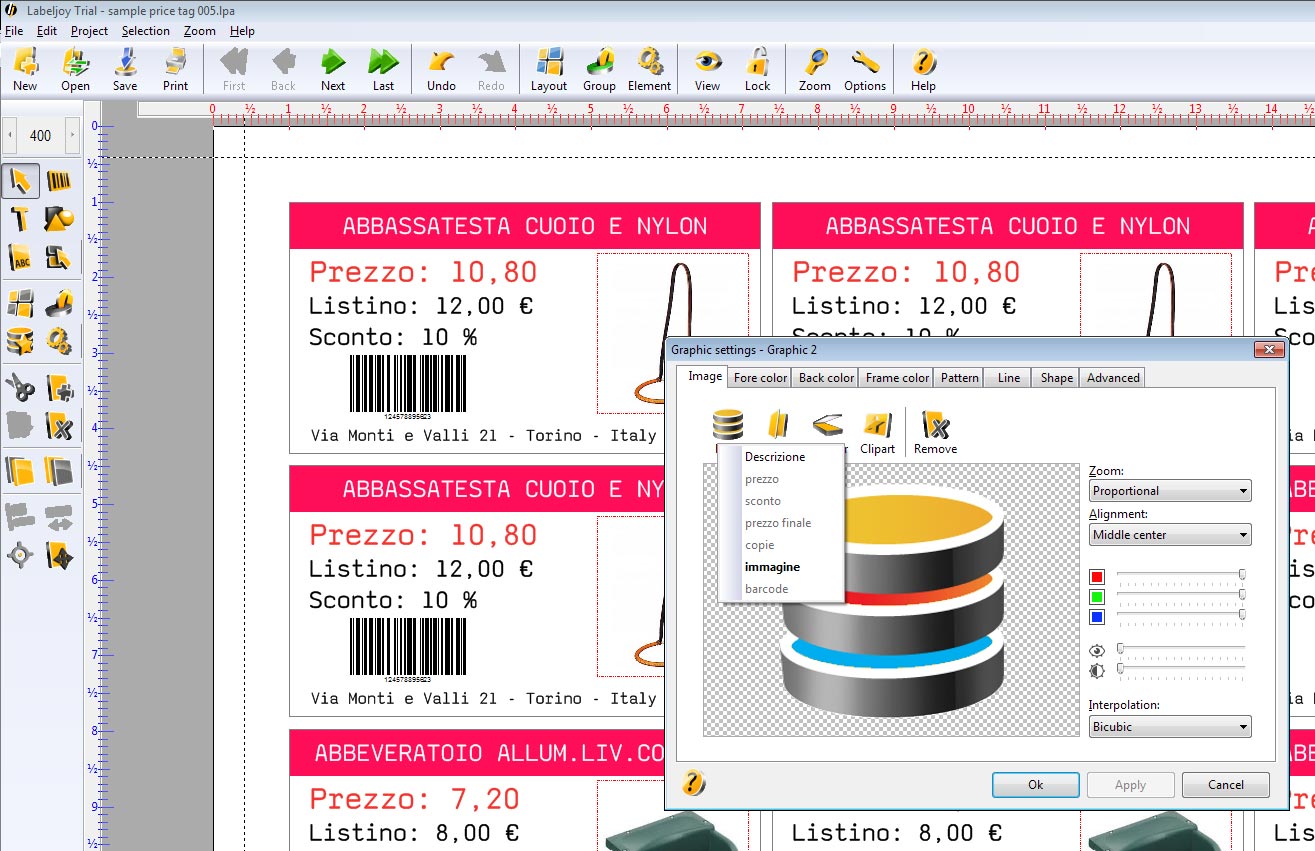Choose immagine from field popup menu
The image size is (1315, 851).
(772, 567)
